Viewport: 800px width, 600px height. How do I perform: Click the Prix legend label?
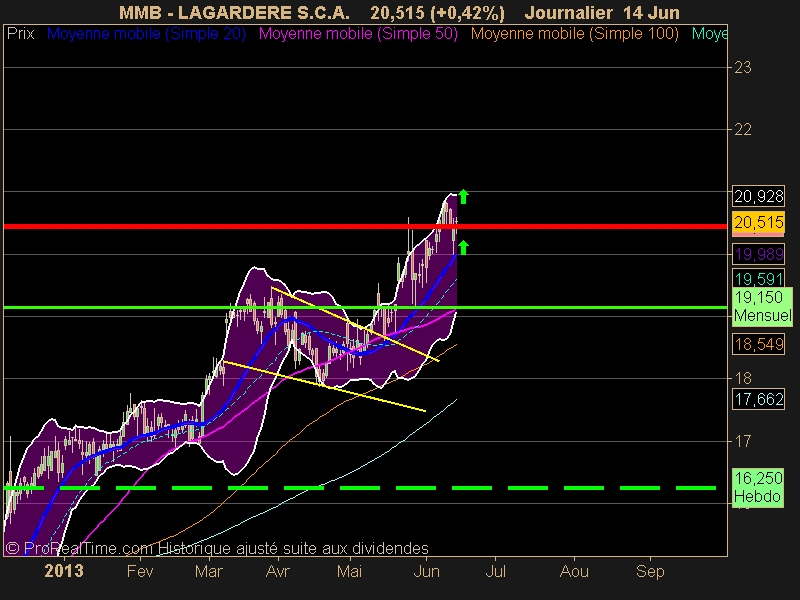coord(20,34)
